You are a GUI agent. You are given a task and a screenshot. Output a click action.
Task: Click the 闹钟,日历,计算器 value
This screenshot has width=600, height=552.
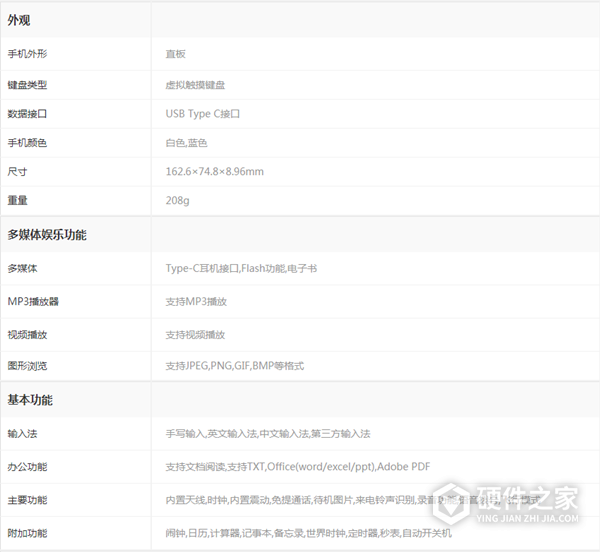coord(308,533)
